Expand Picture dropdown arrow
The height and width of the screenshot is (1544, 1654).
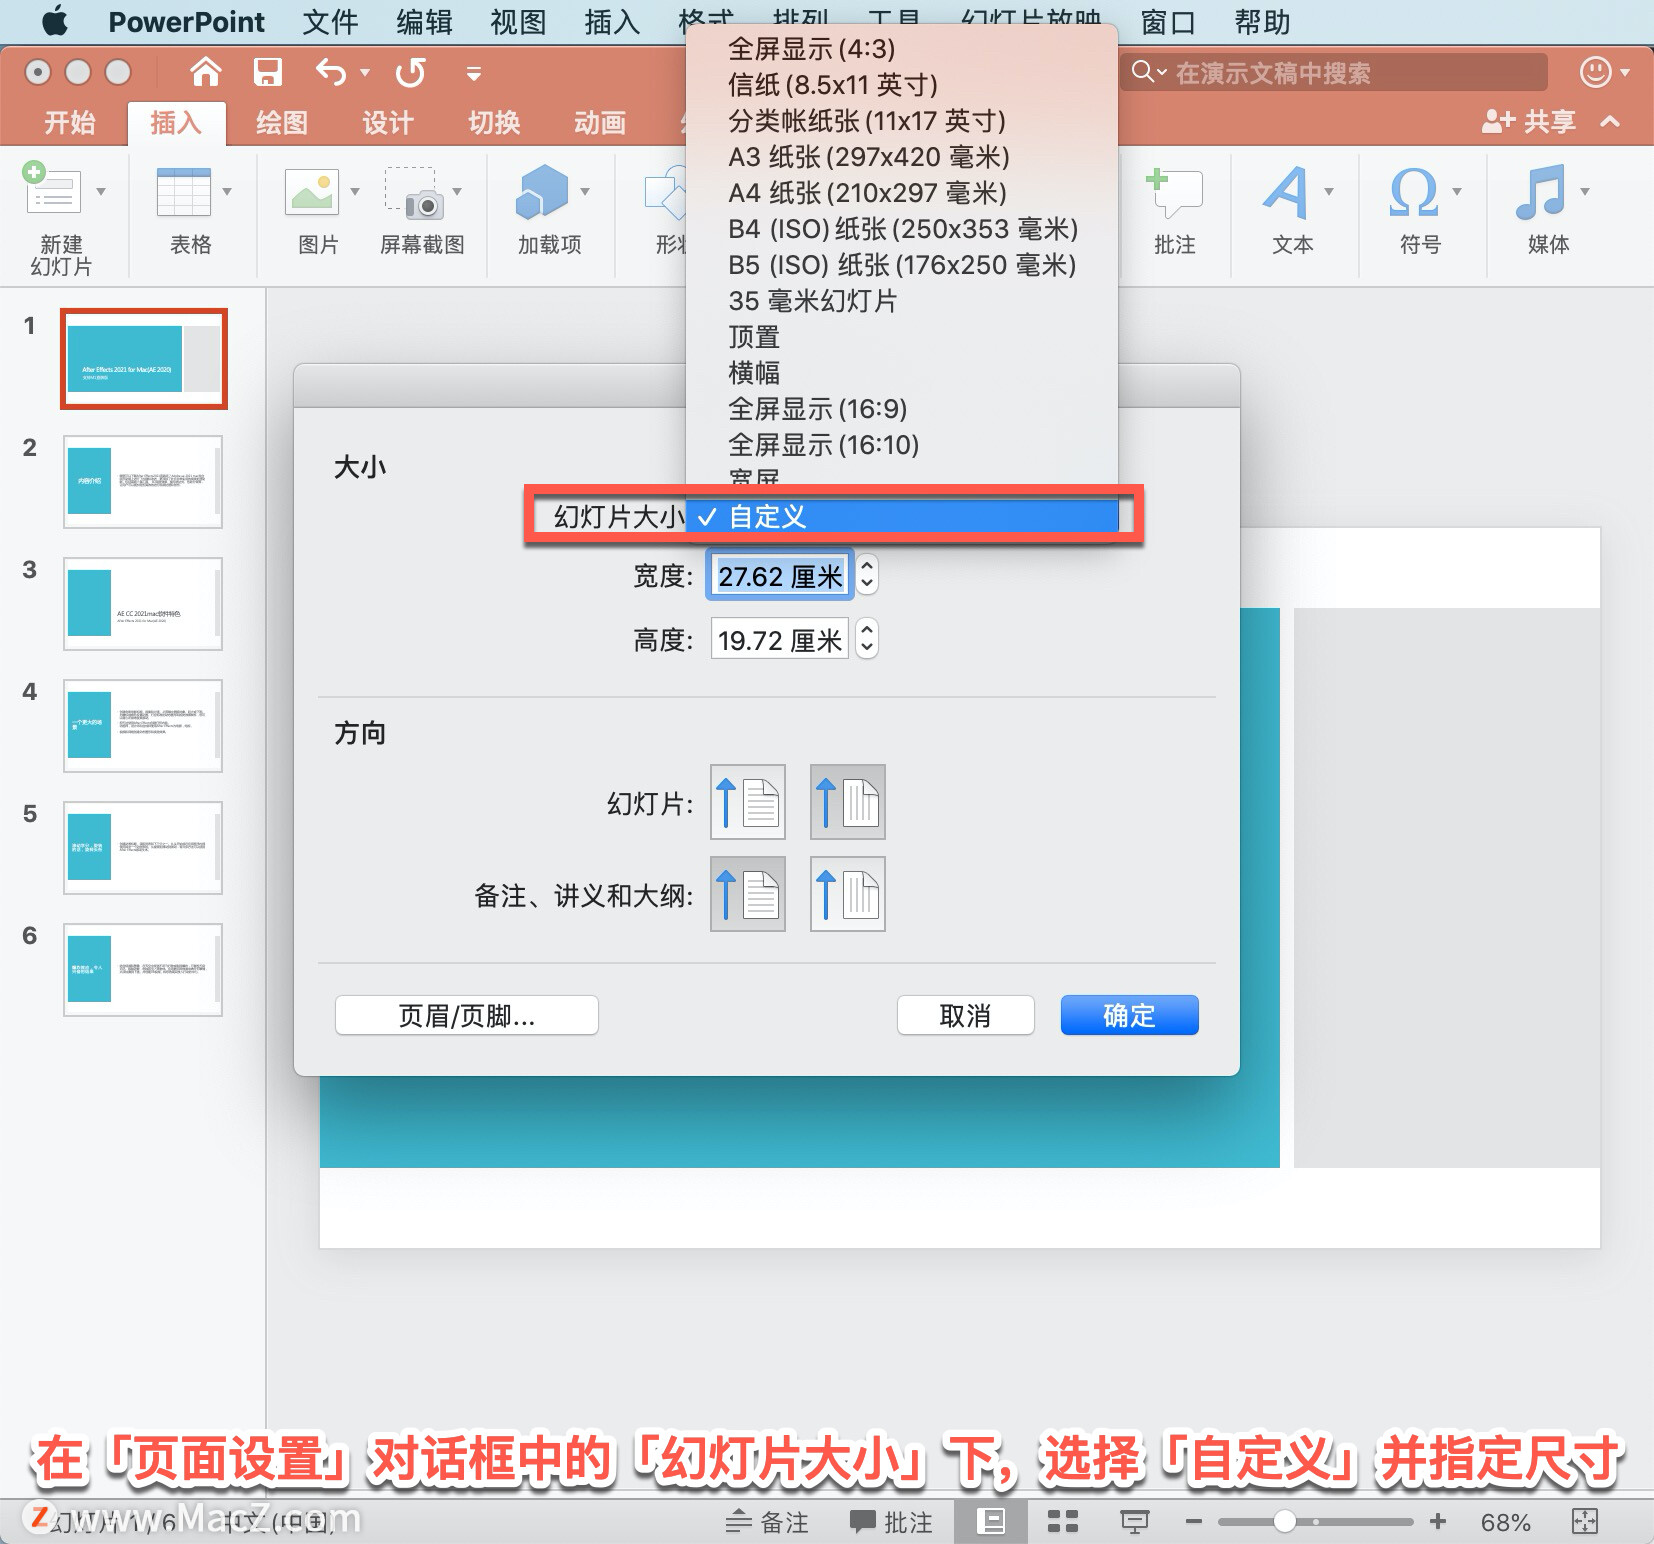(x=355, y=191)
